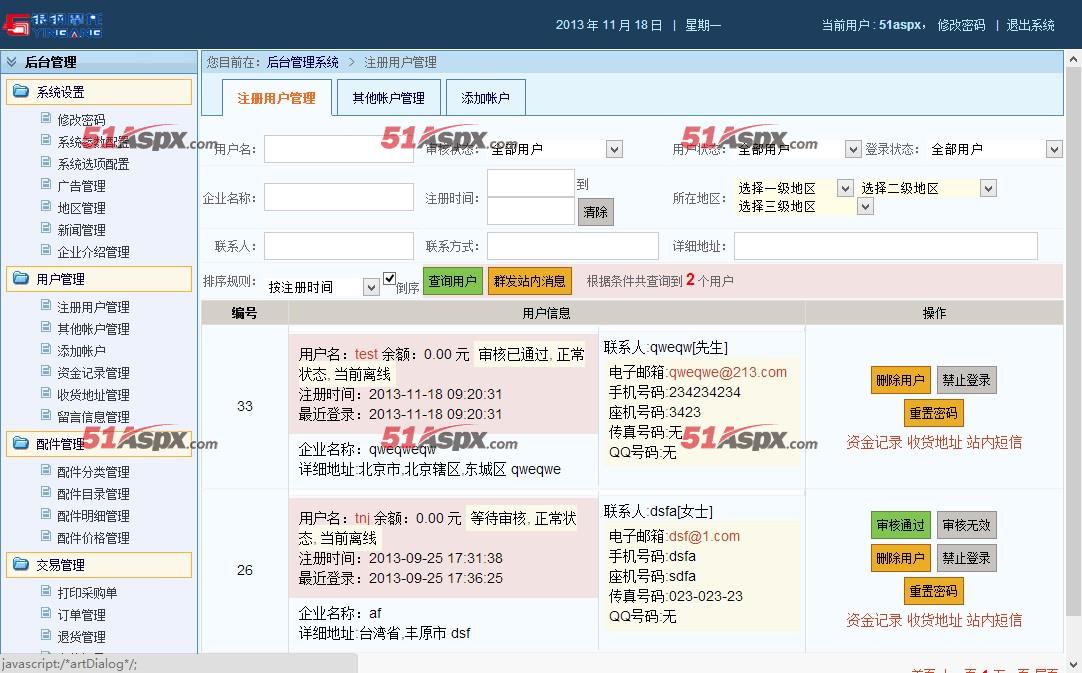The width and height of the screenshot is (1082, 673).
Task: Switch to the 添加帐户 tab
Action: coord(484,97)
